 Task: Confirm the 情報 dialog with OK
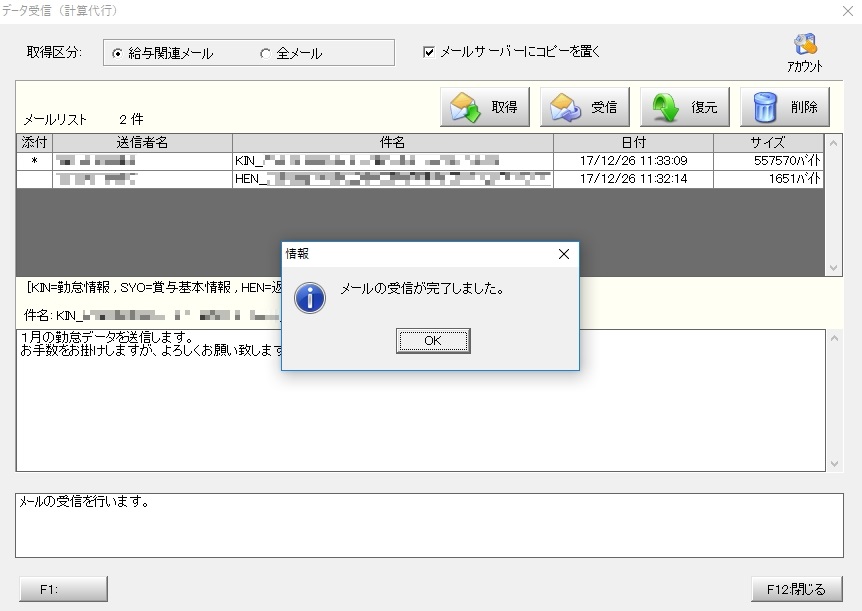(433, 340)
